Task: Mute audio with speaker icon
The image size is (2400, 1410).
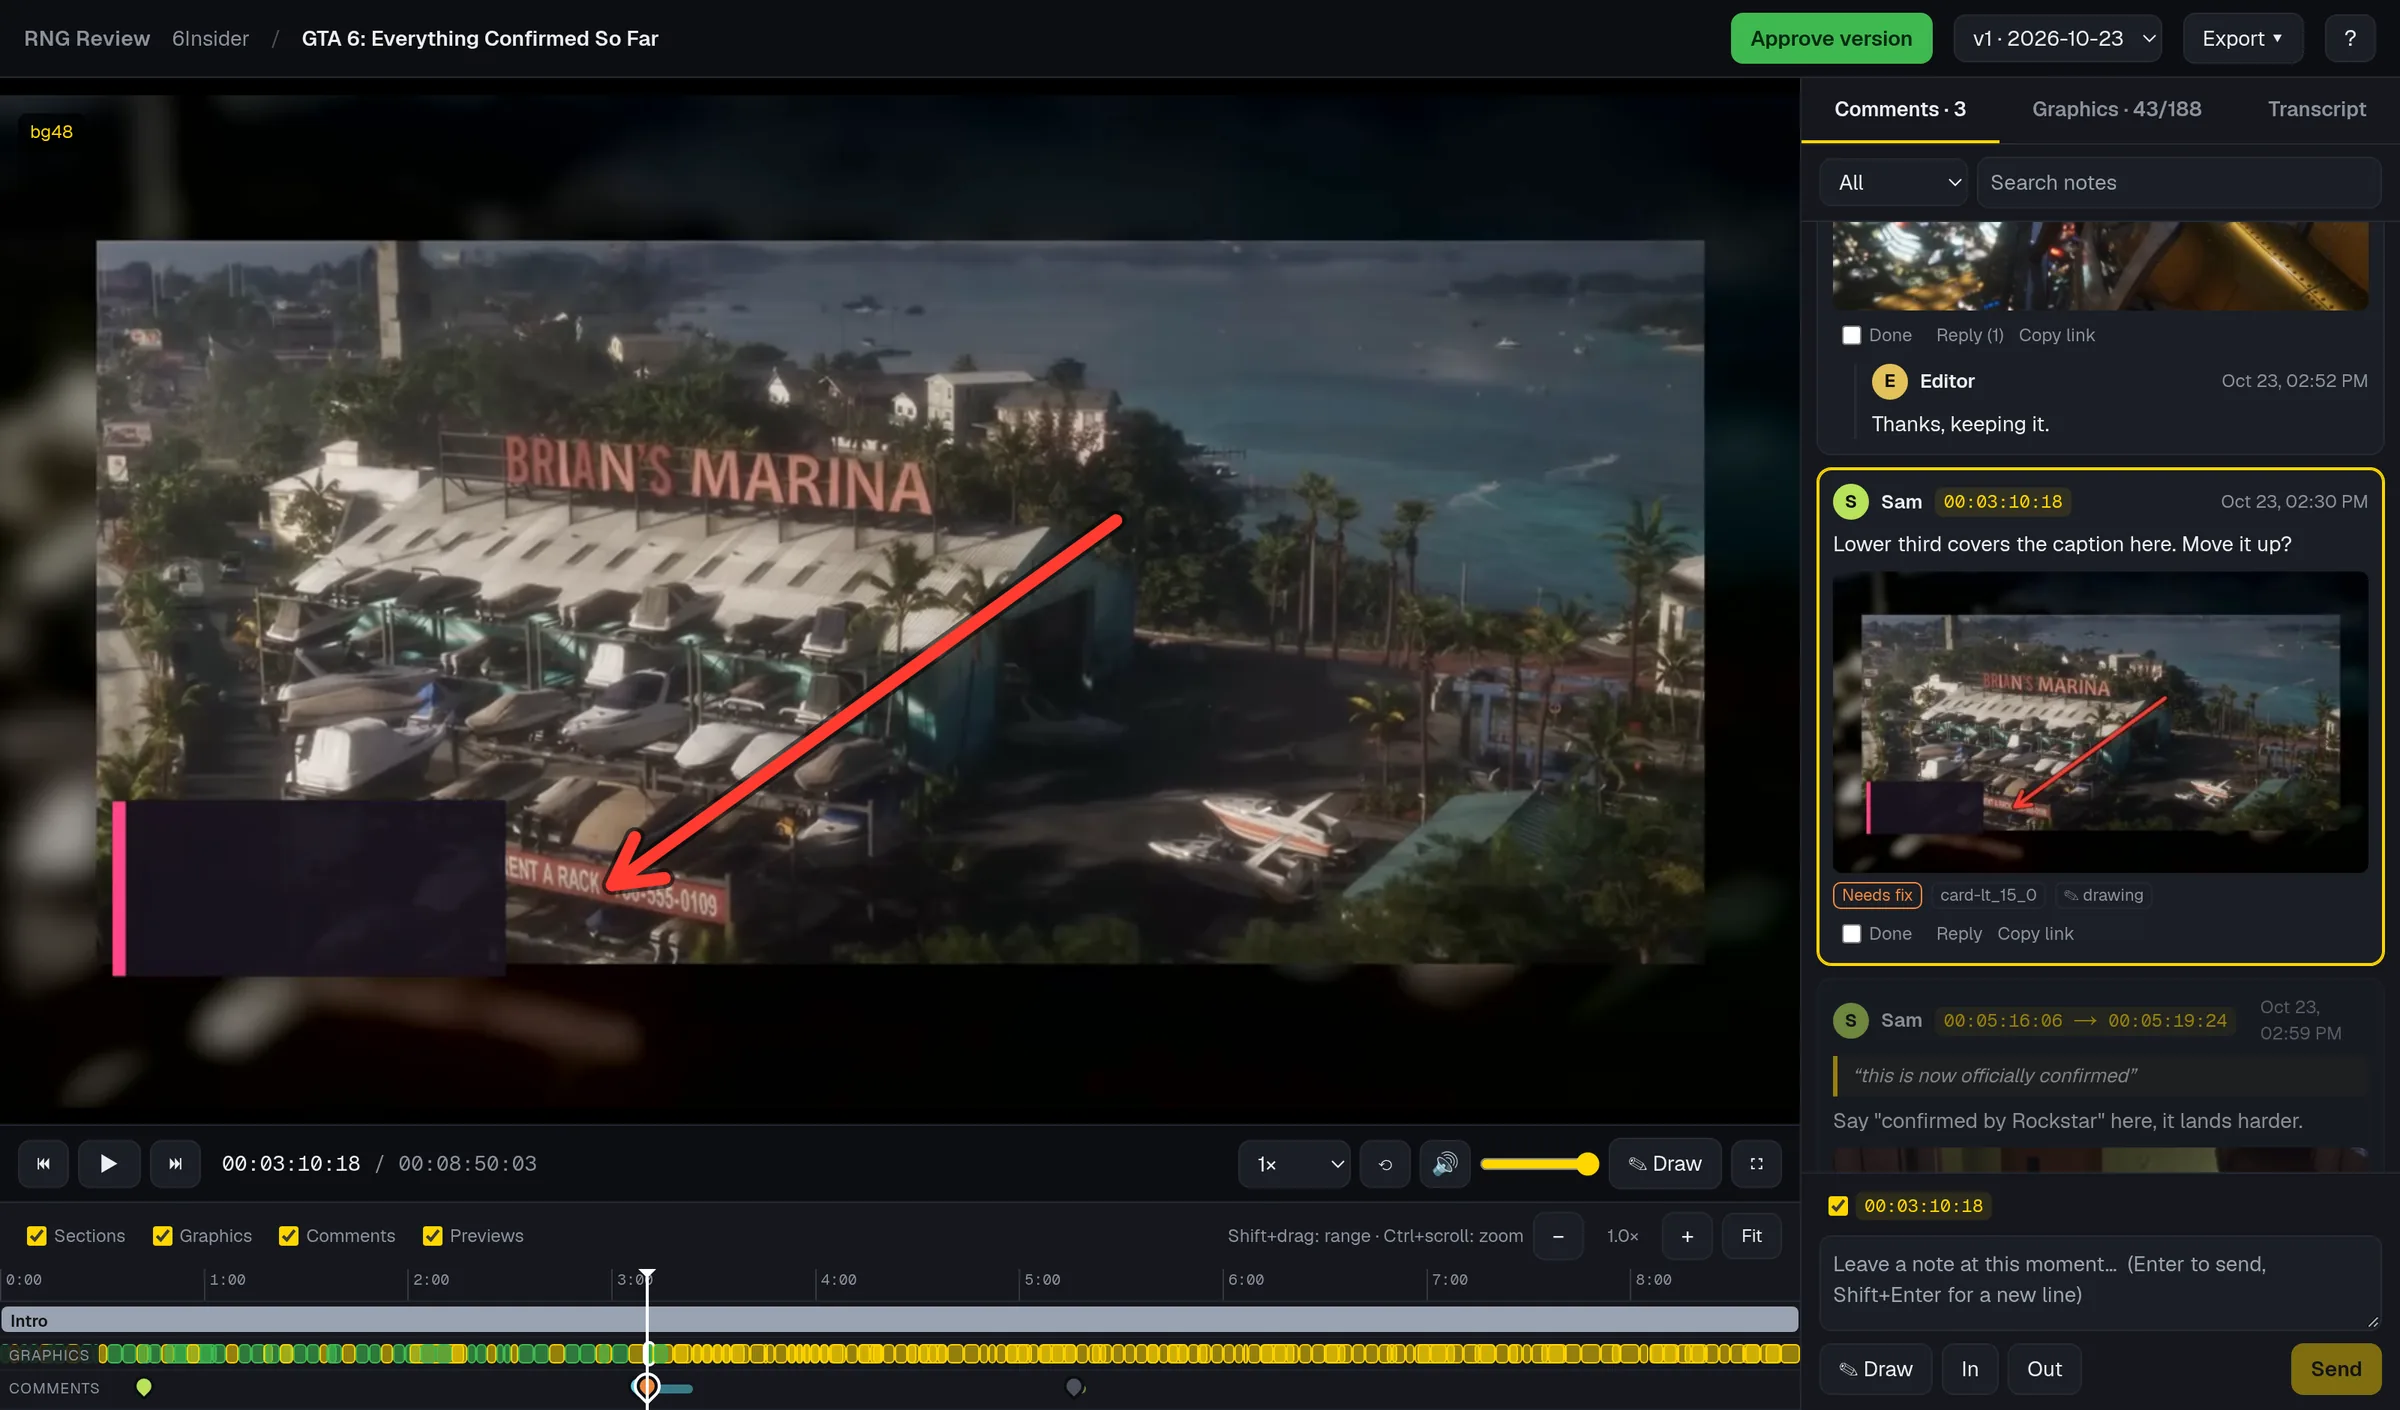Action: click(1445, 1164)
